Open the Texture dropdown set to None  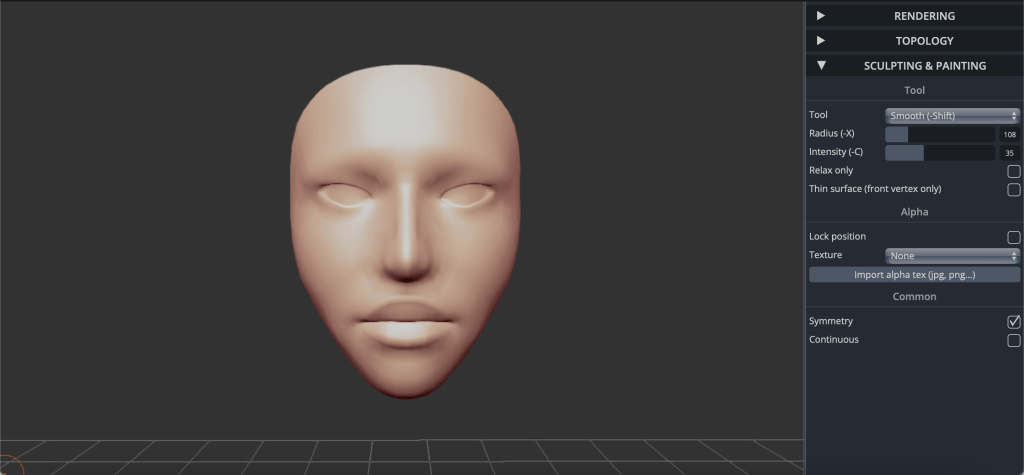click(x=952, y=256)
